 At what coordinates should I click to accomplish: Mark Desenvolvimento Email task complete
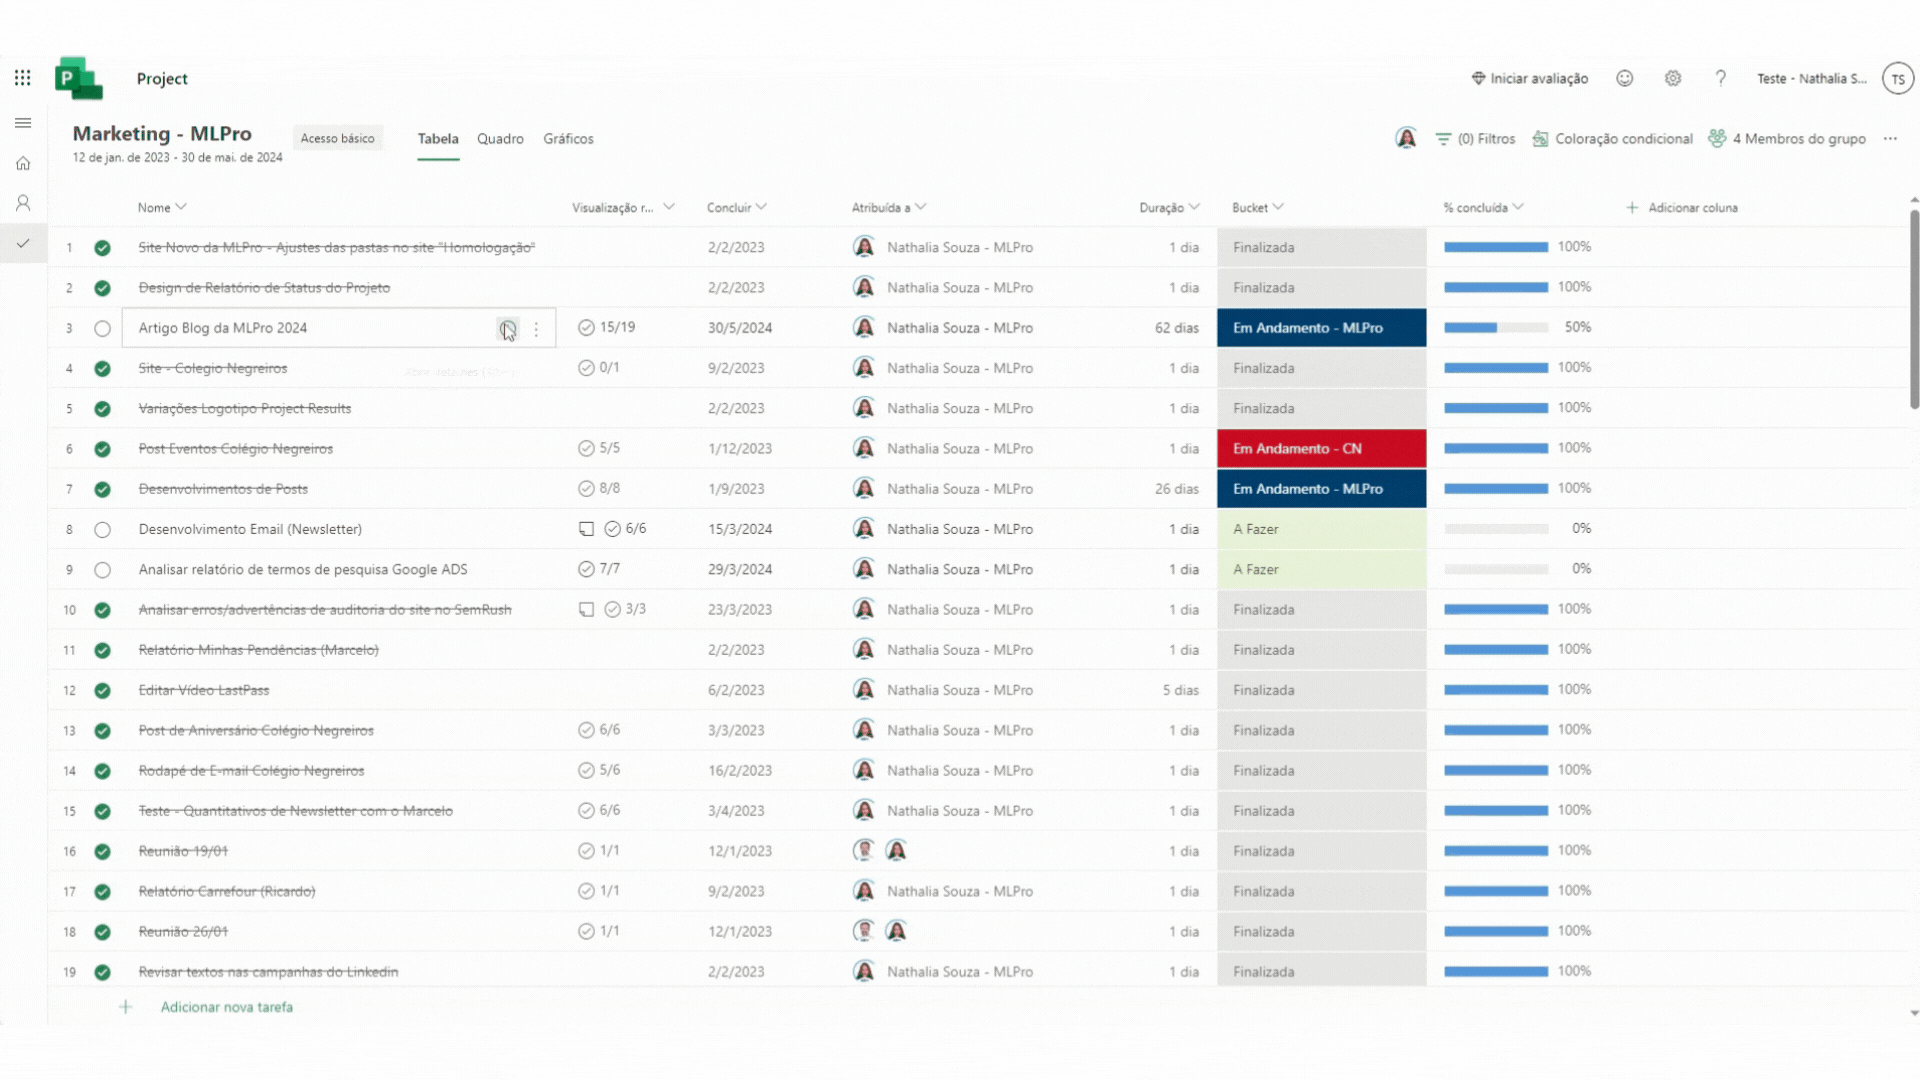click(102, 530)
